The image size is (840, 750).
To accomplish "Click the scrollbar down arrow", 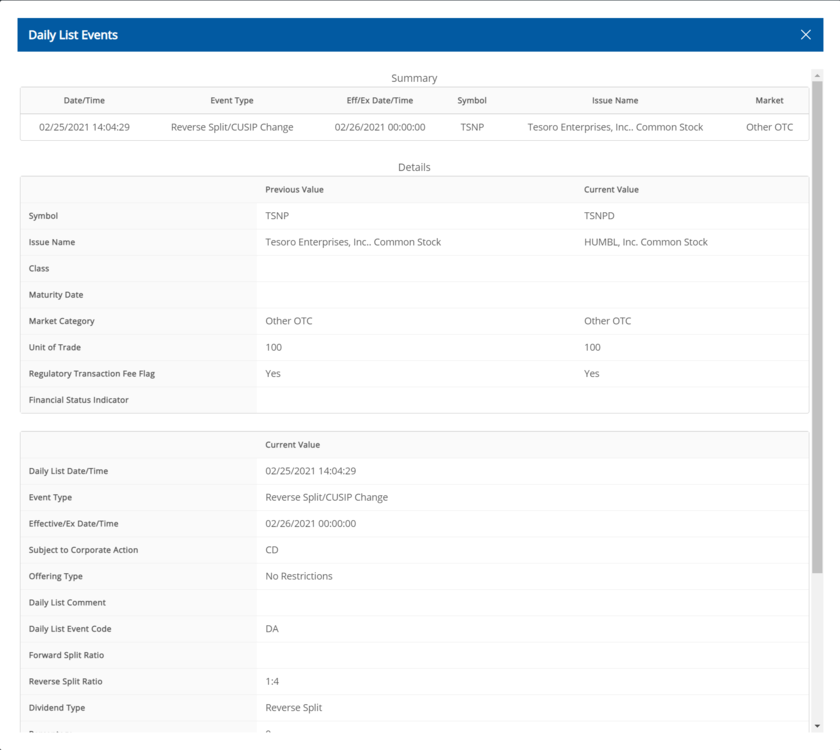I will [817, 726].
